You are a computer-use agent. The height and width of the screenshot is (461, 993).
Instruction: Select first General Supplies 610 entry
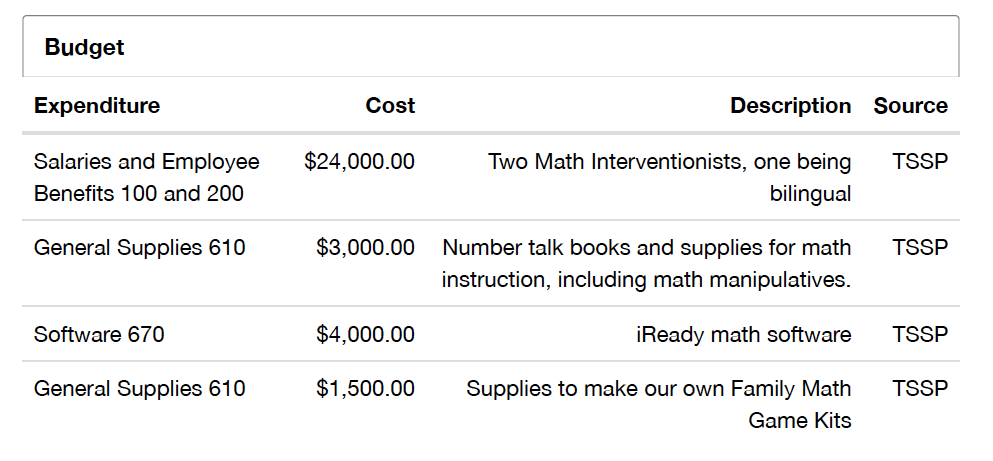pyautogui.click(x=139, y=247)
